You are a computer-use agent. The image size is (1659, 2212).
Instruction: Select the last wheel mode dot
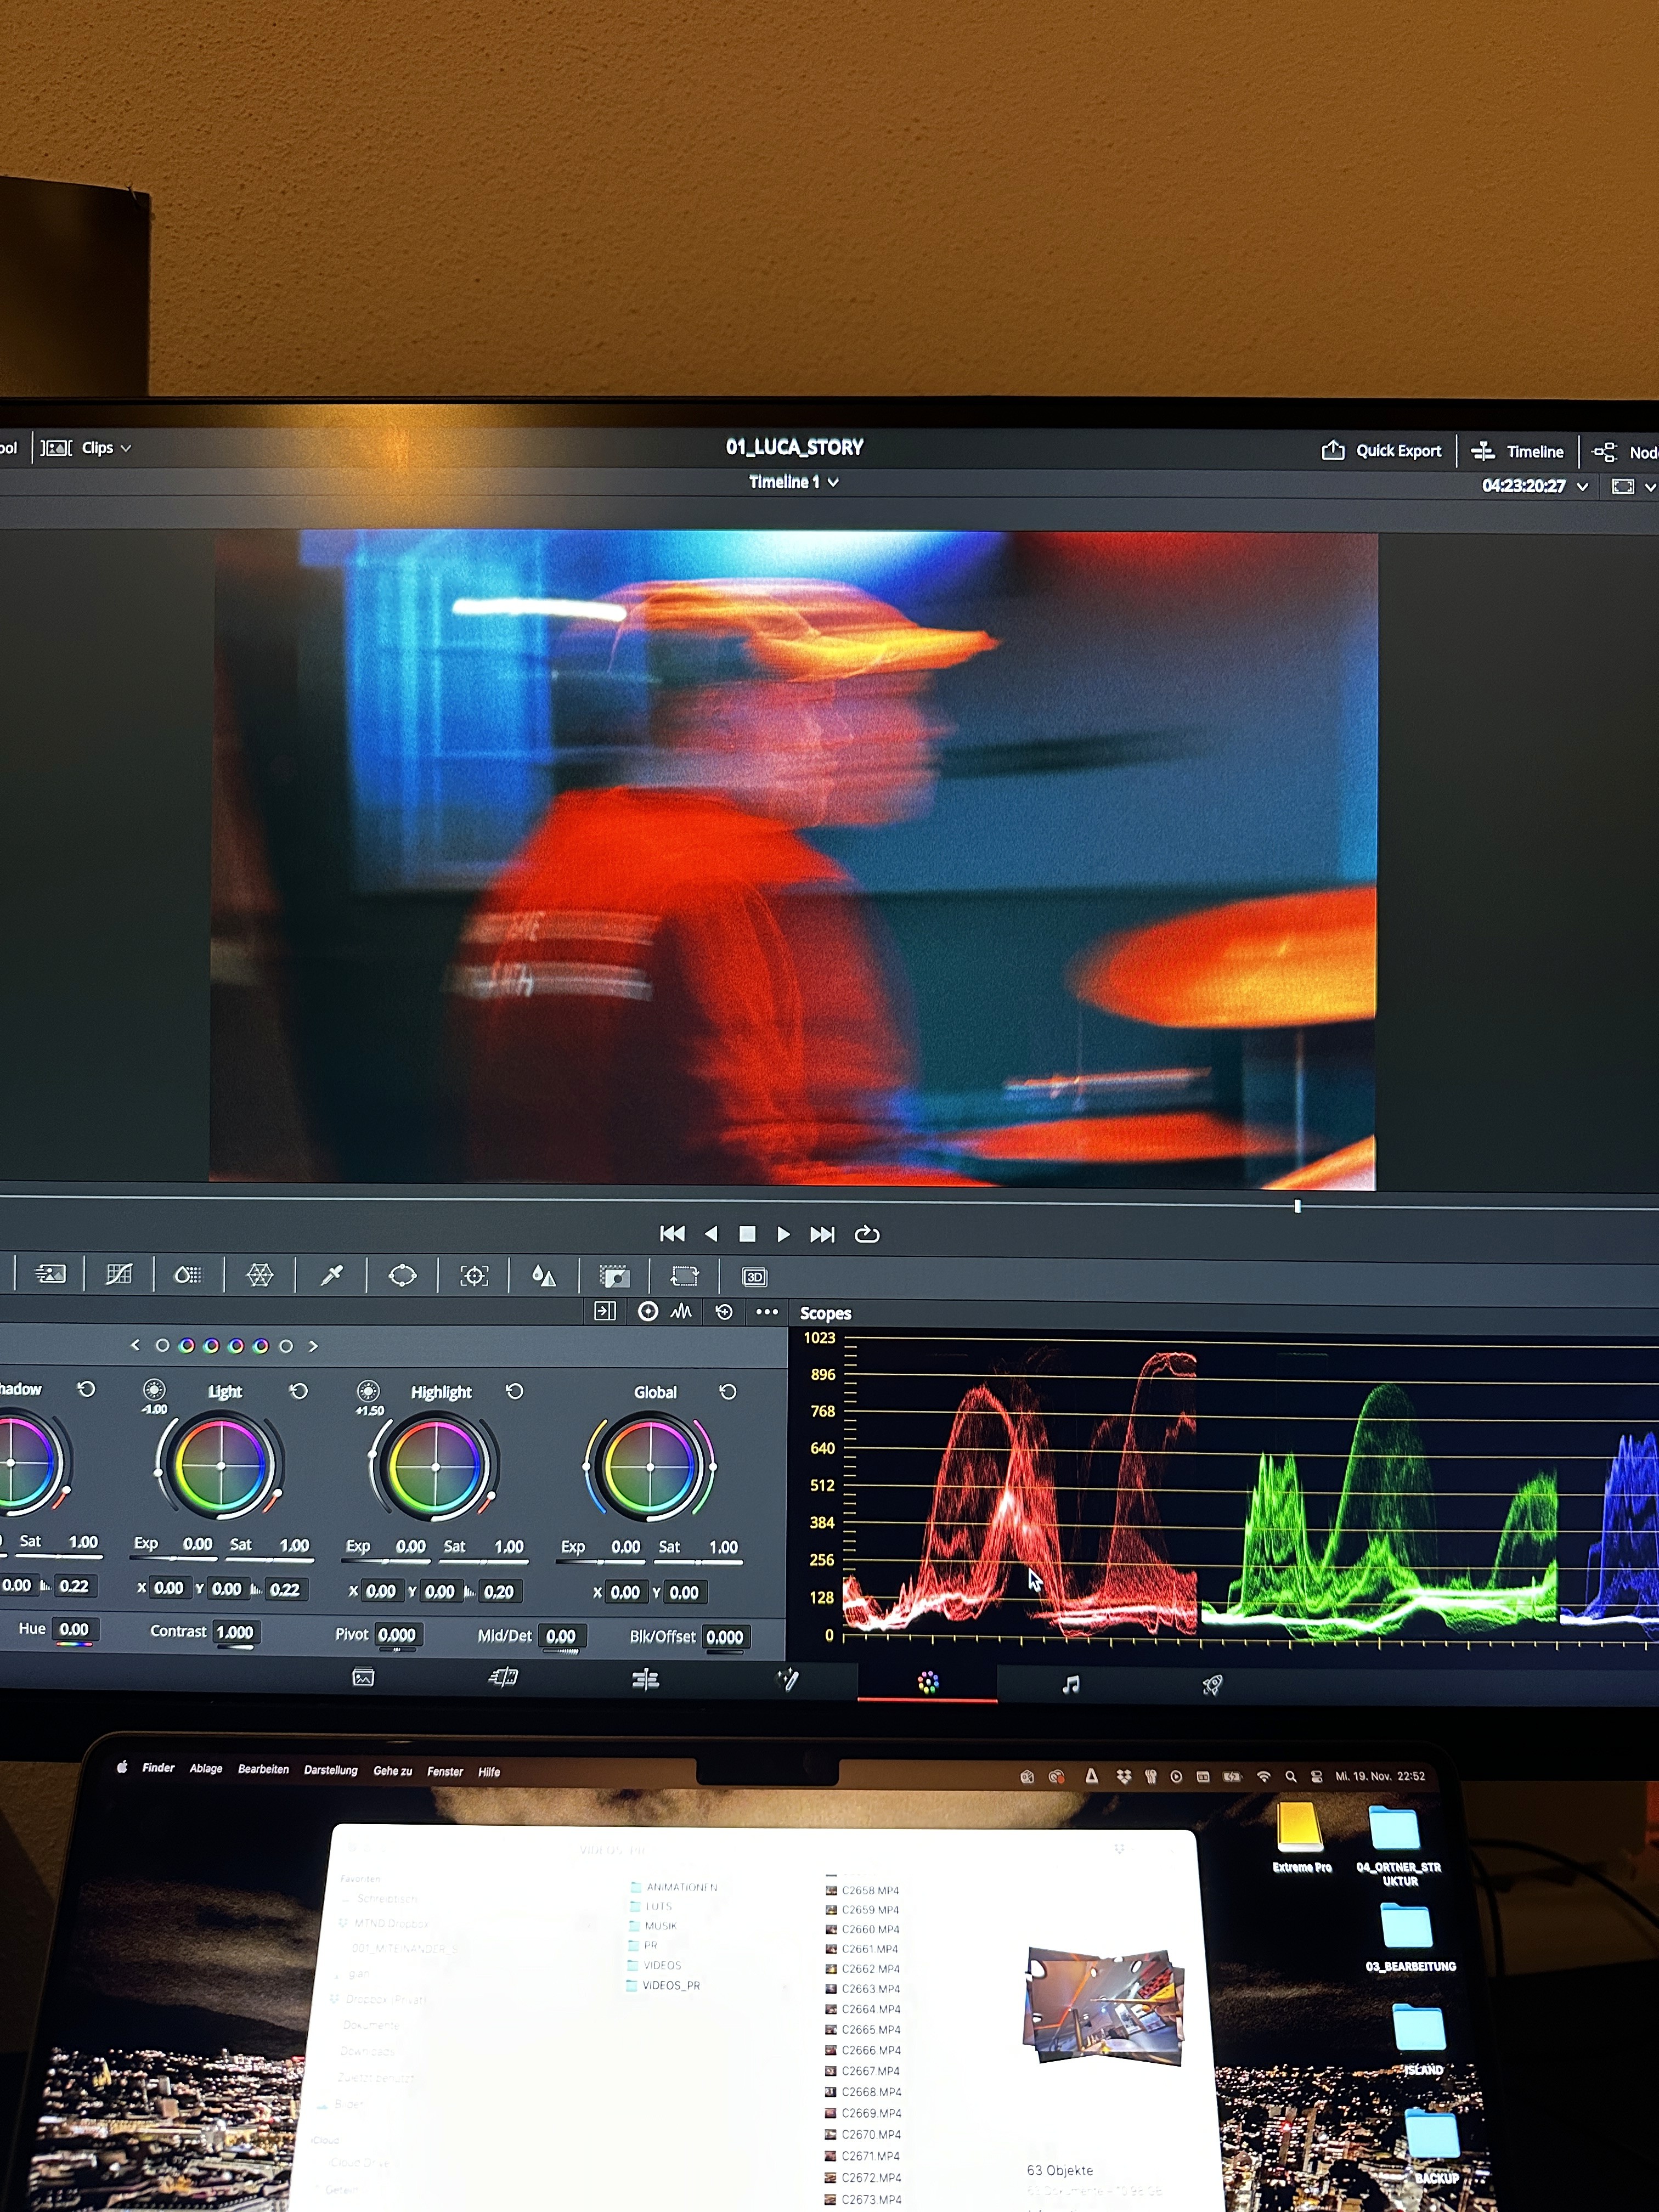[286, 1346]
